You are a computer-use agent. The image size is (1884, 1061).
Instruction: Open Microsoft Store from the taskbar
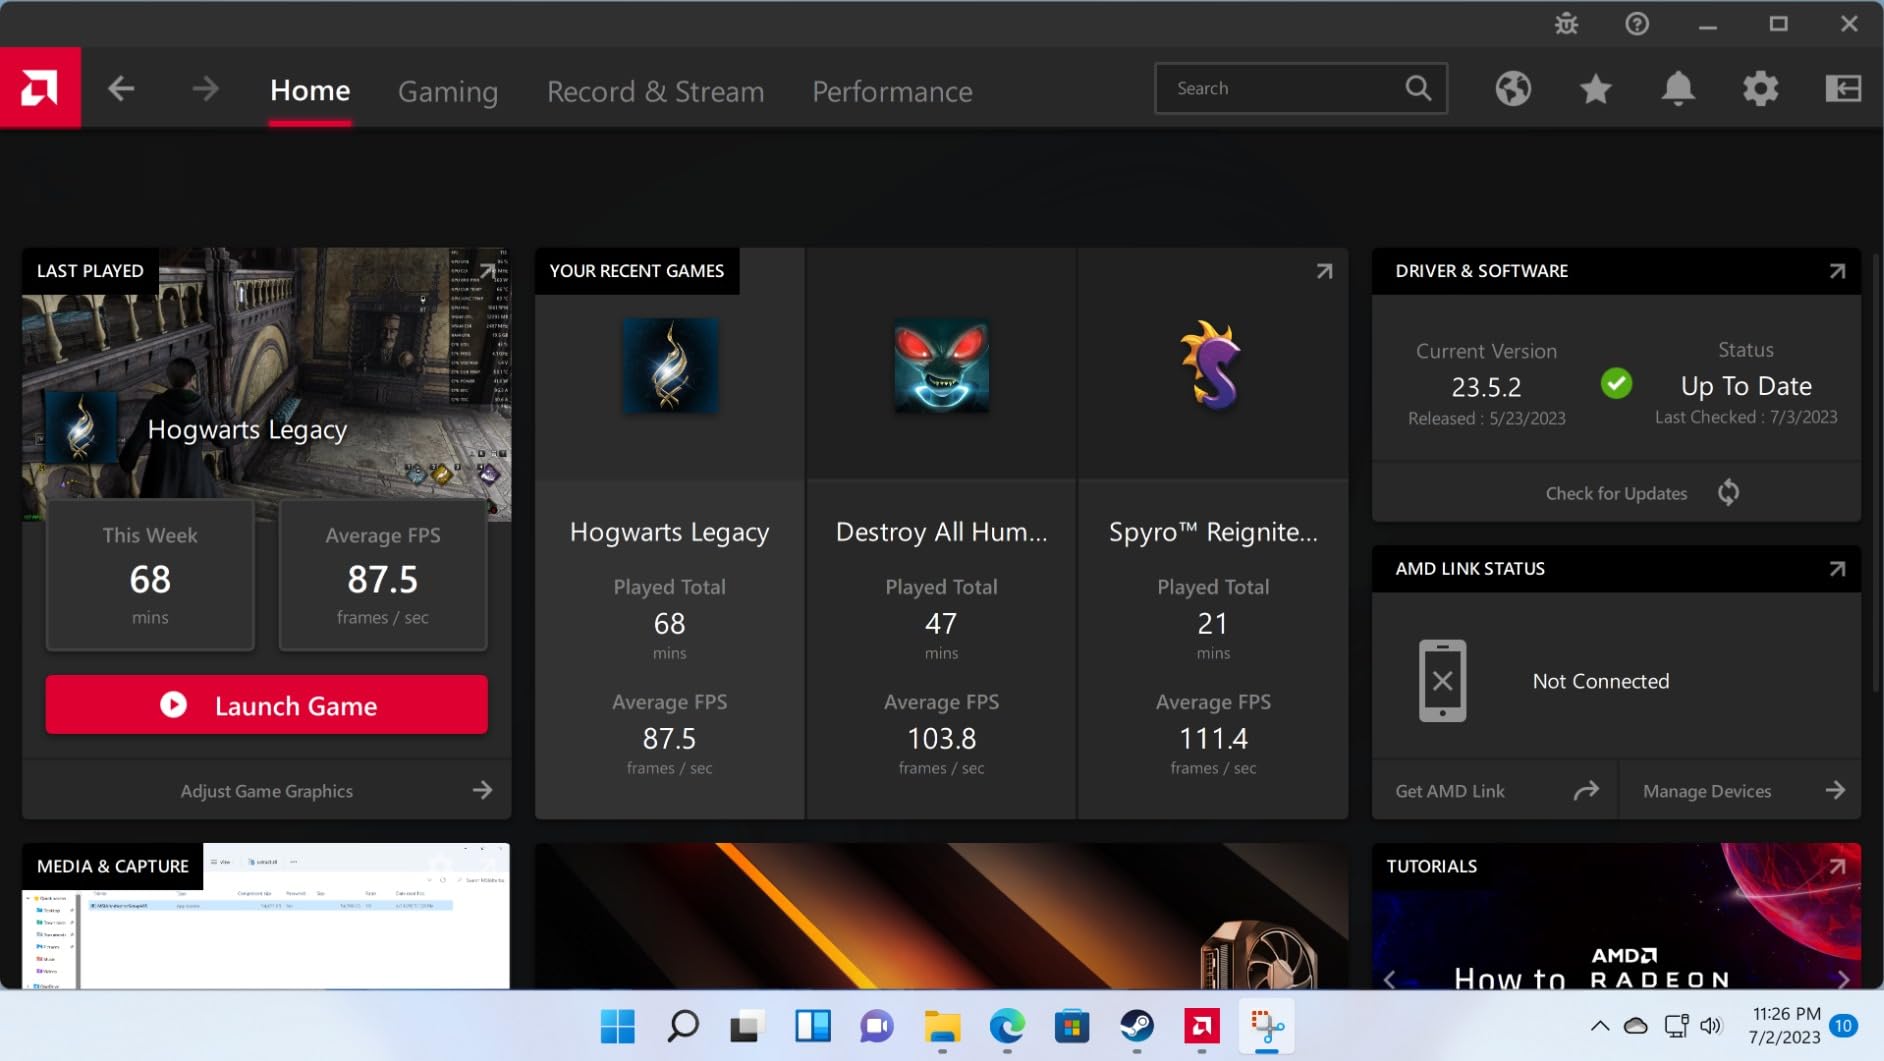tap(1072, 1026)
